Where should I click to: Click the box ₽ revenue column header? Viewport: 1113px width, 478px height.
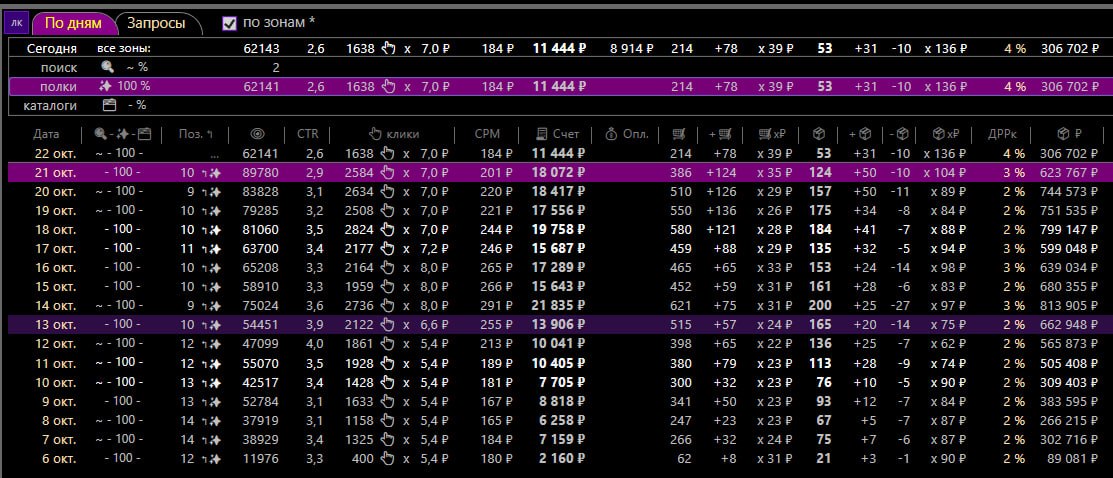pos(1069,134)
